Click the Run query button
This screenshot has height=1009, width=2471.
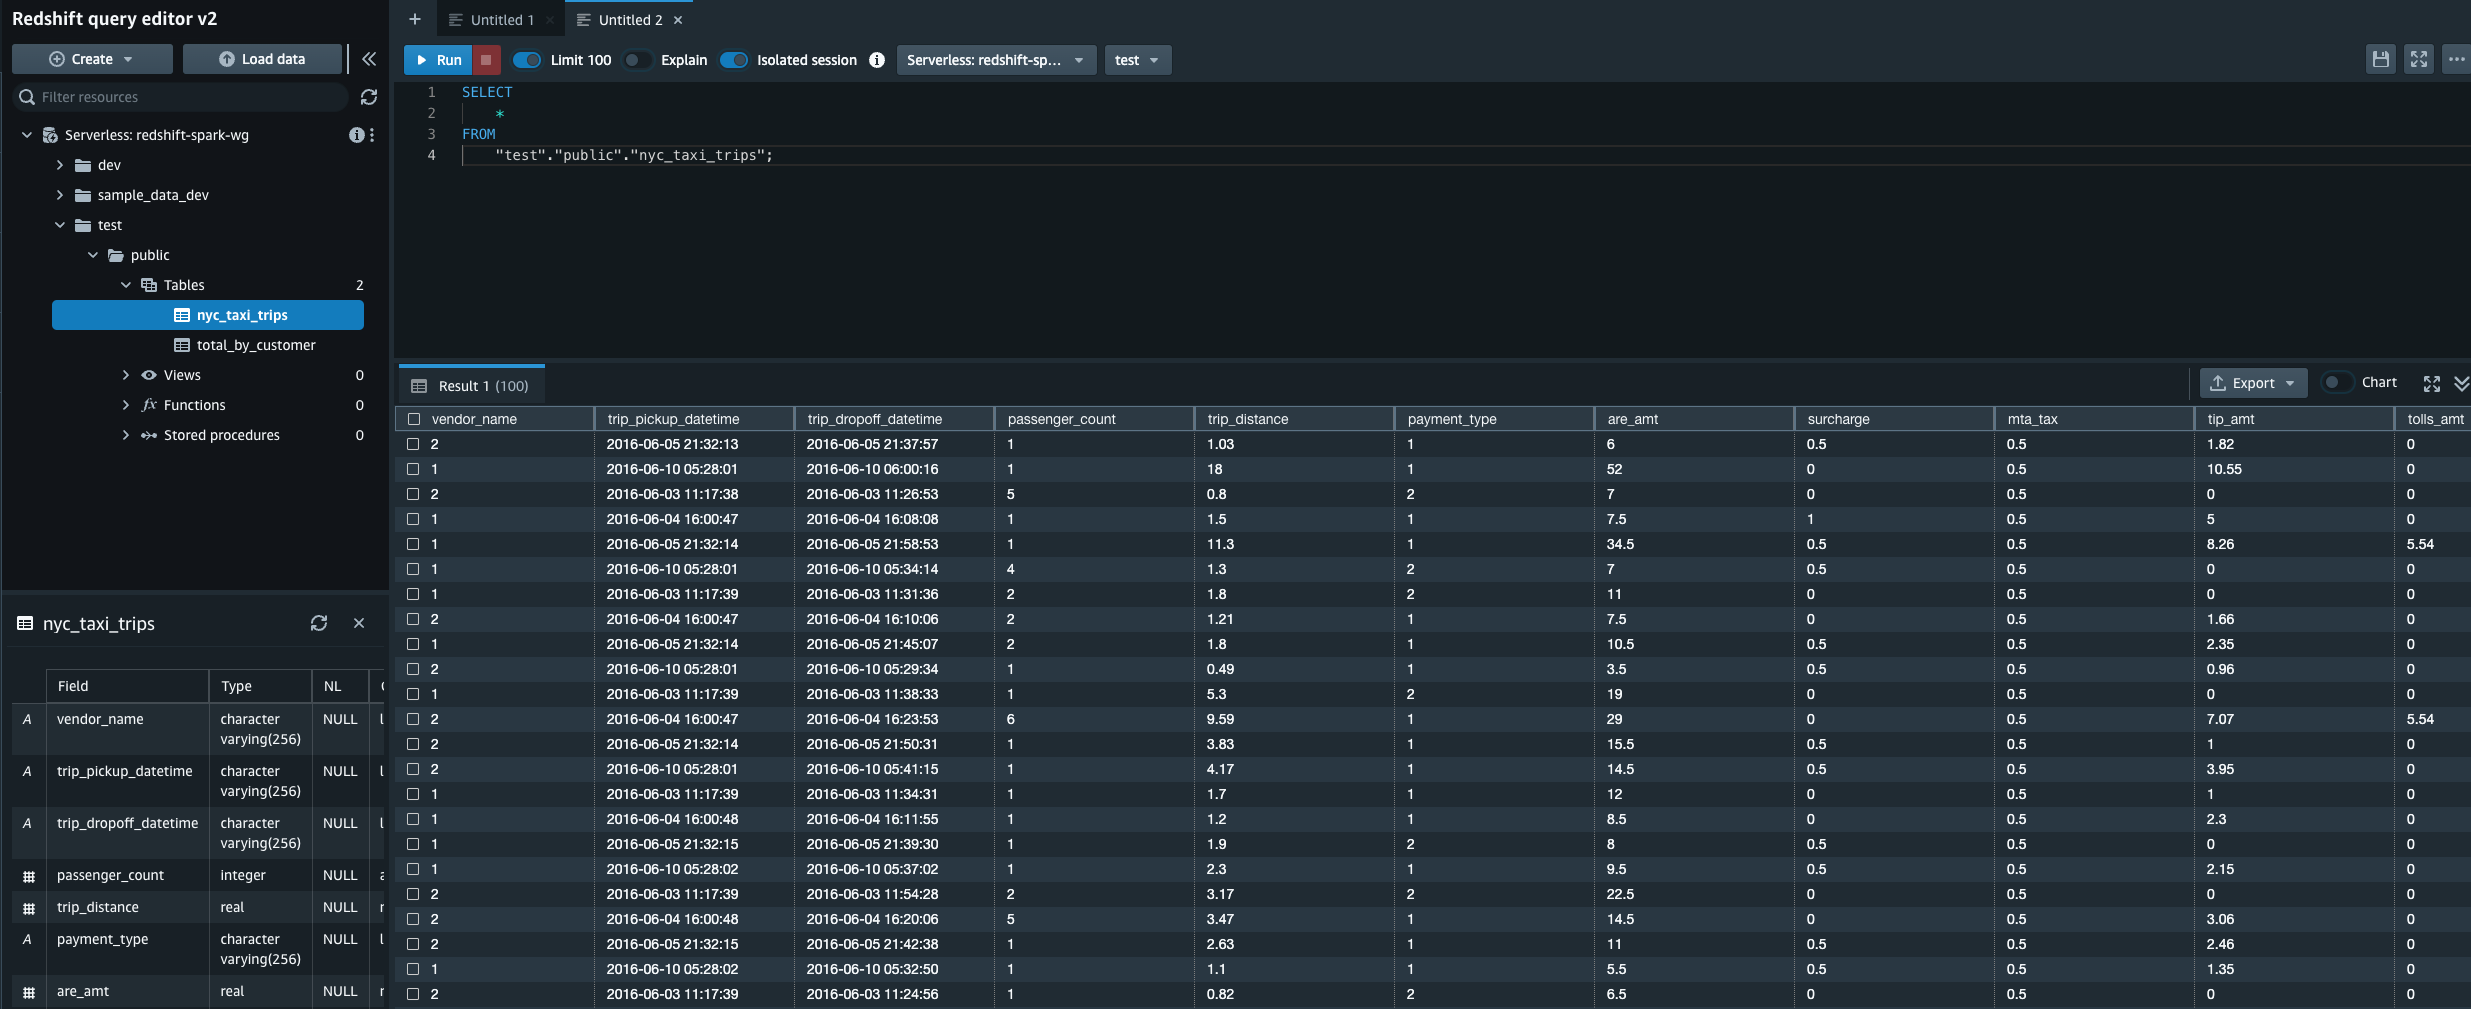point(438,60)
